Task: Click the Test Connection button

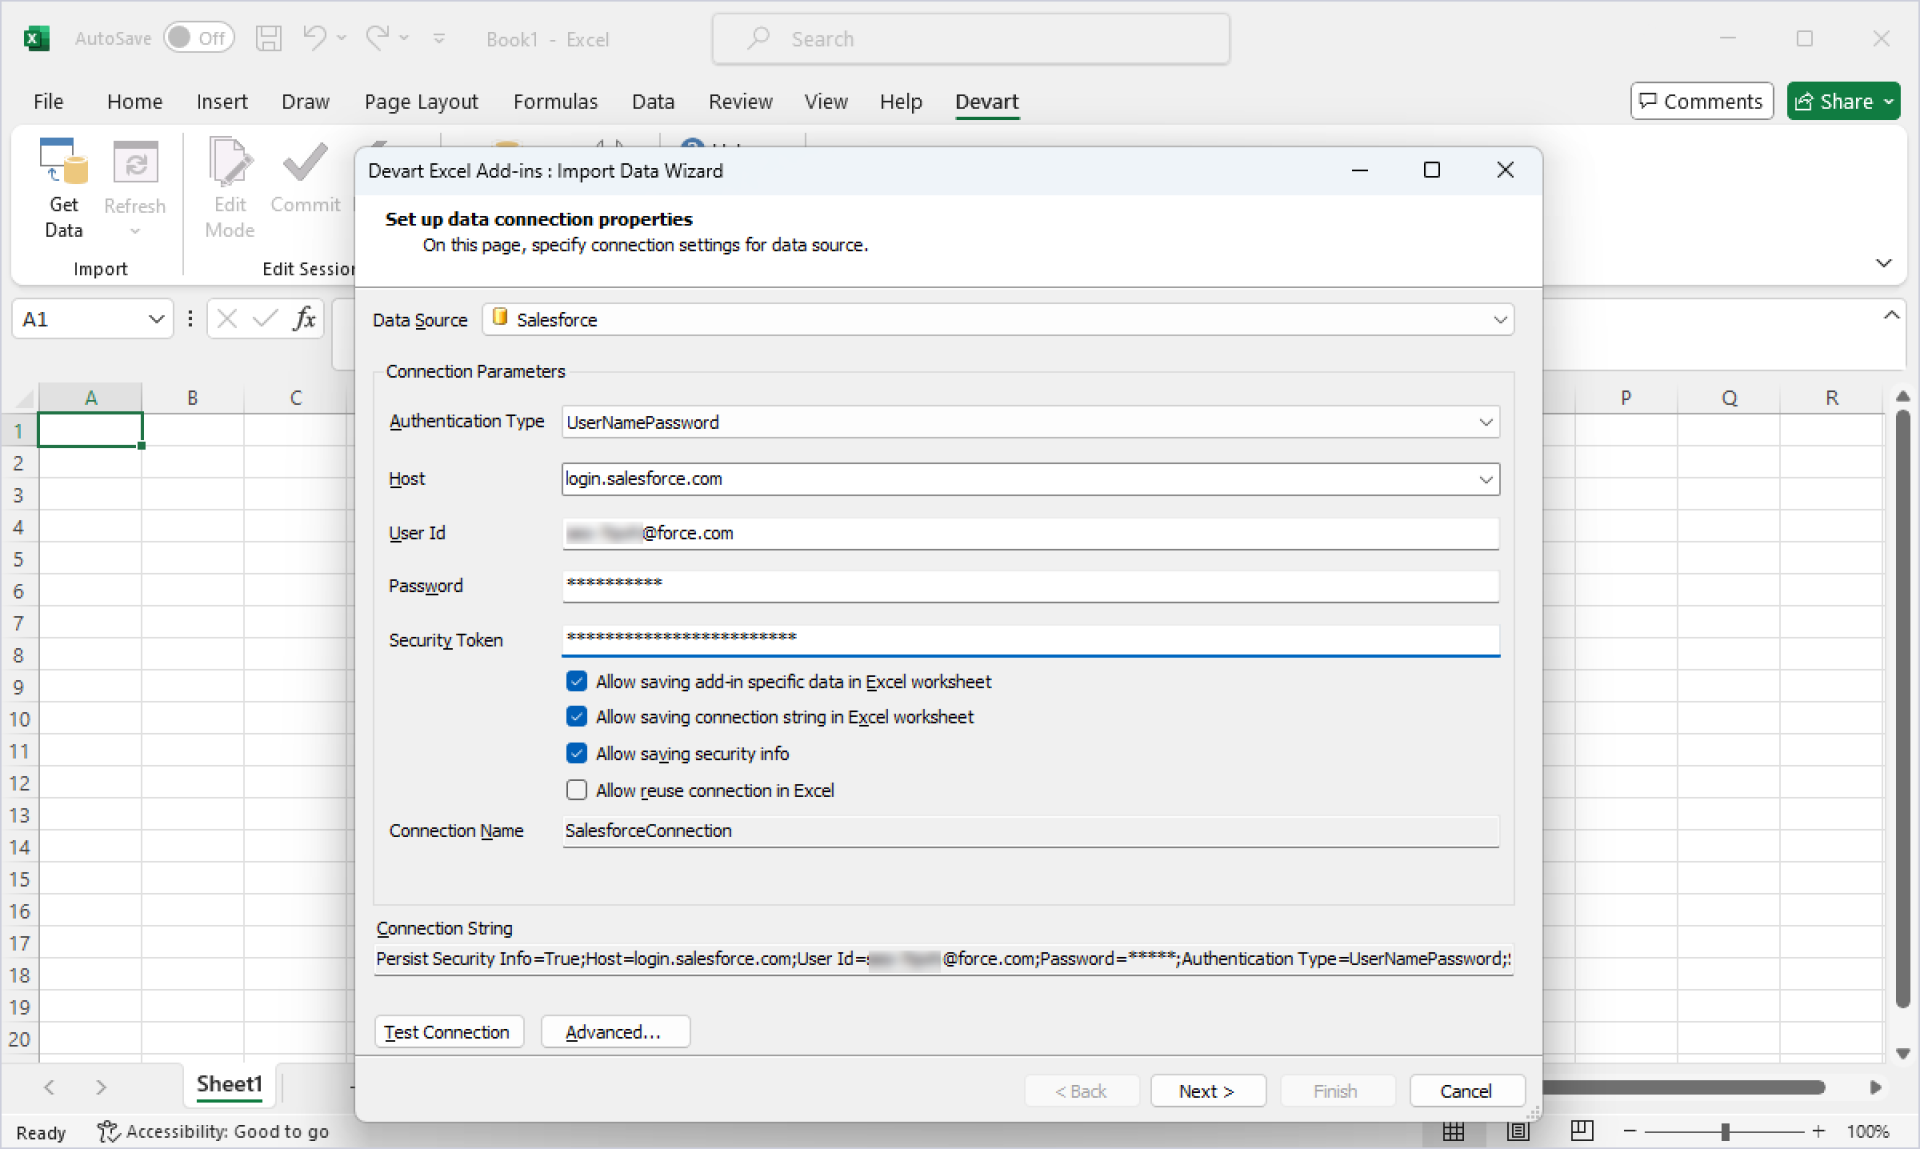Action: 448,1032
